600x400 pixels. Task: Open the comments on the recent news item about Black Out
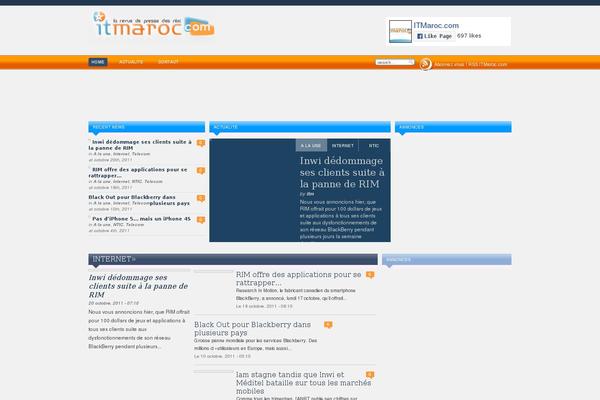pyautogui.click(x=201, y=198)
